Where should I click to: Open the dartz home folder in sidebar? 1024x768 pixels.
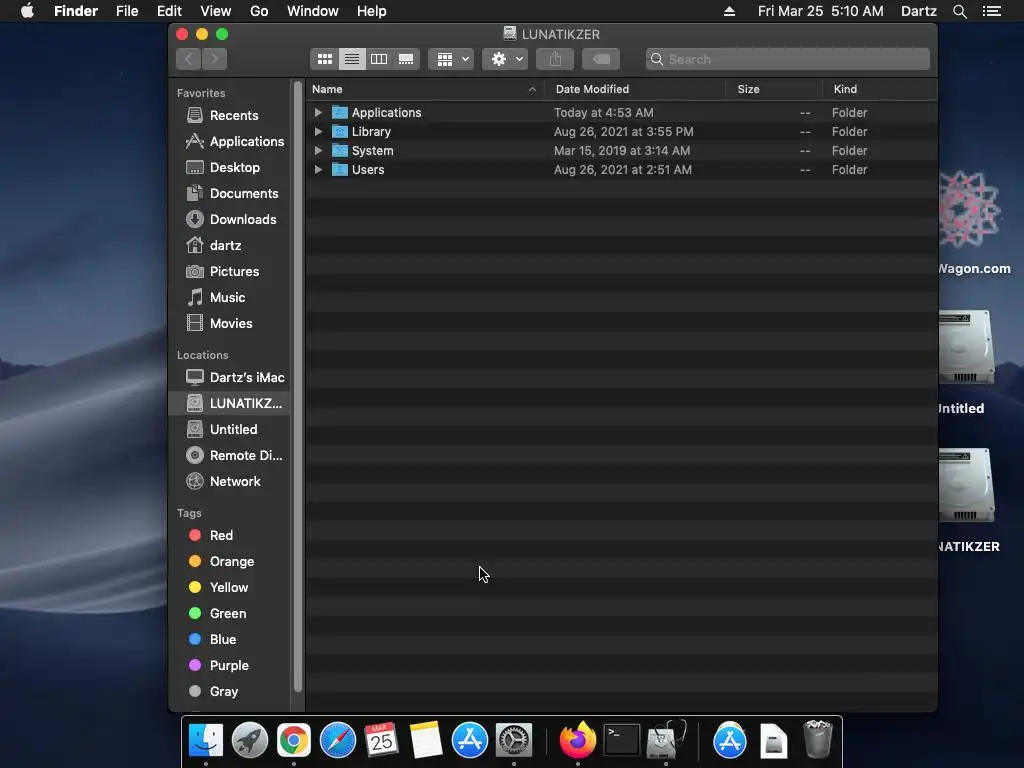231,246
